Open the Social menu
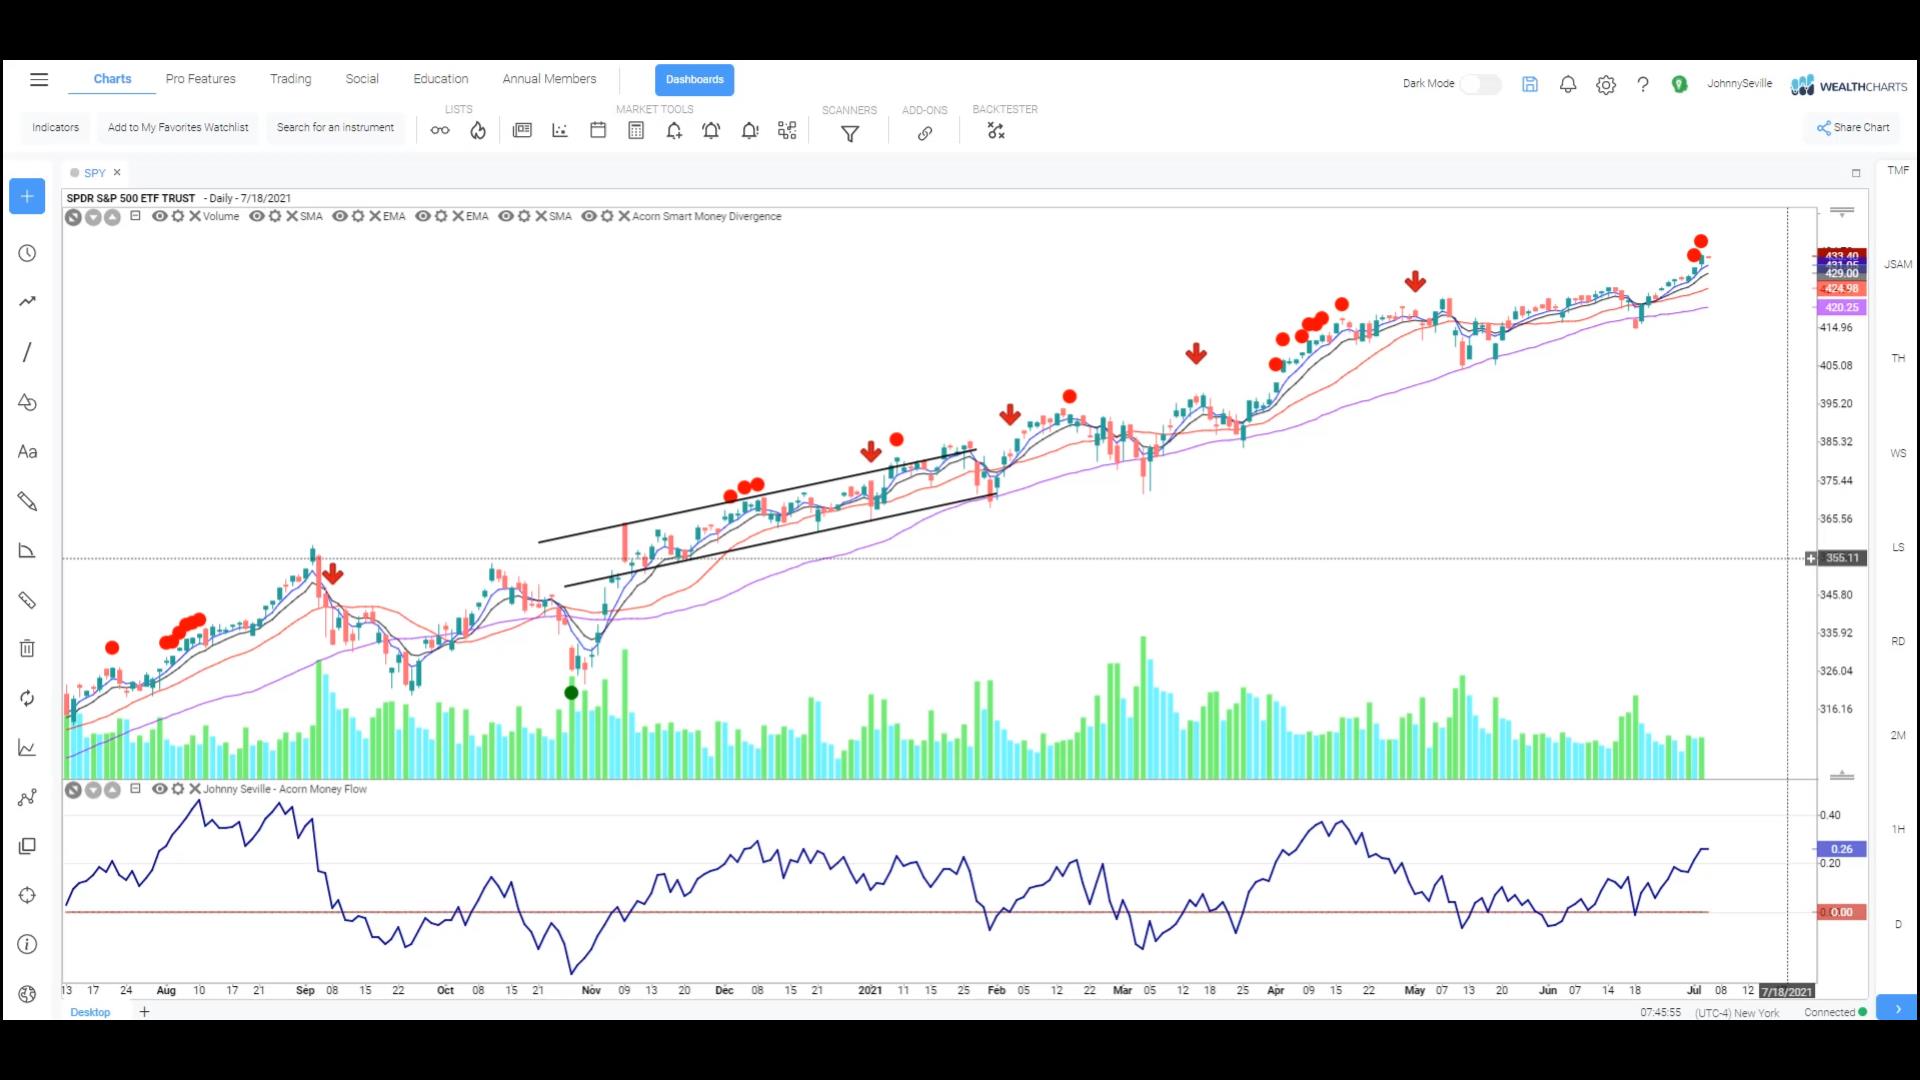This screenshot has width=1920, height=1080. pyautogui.click(x=362, y=79)
